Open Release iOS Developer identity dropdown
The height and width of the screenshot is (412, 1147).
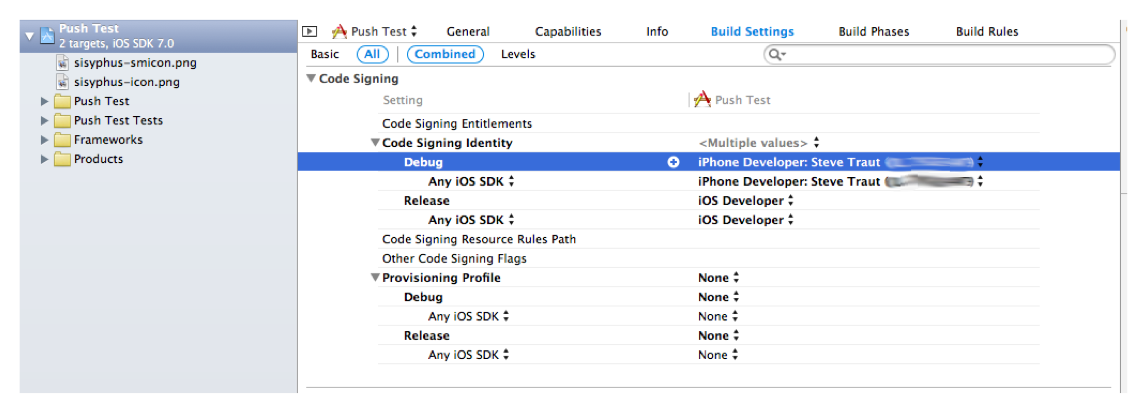point(746,201)
